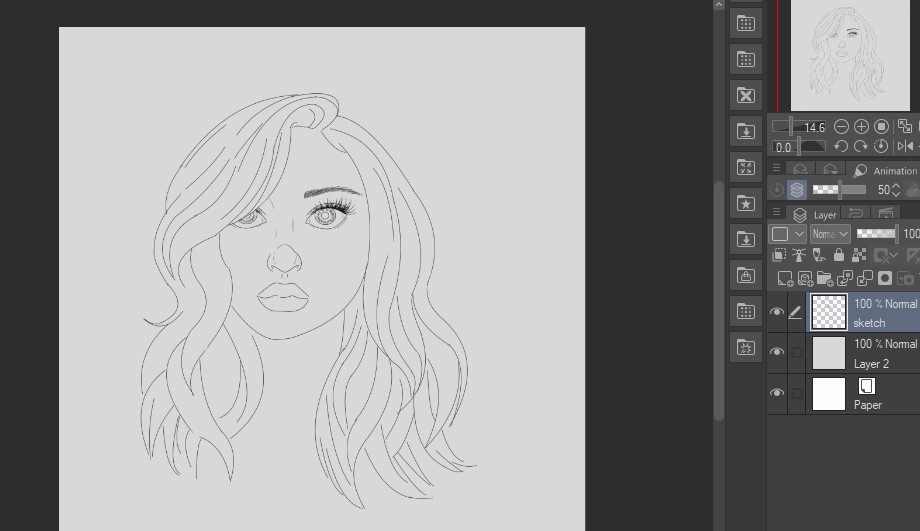This screenshot has width=920, height=531.
Task: Open the auto action tab with clapperboard icon
Action: click(x=886, y=214)
